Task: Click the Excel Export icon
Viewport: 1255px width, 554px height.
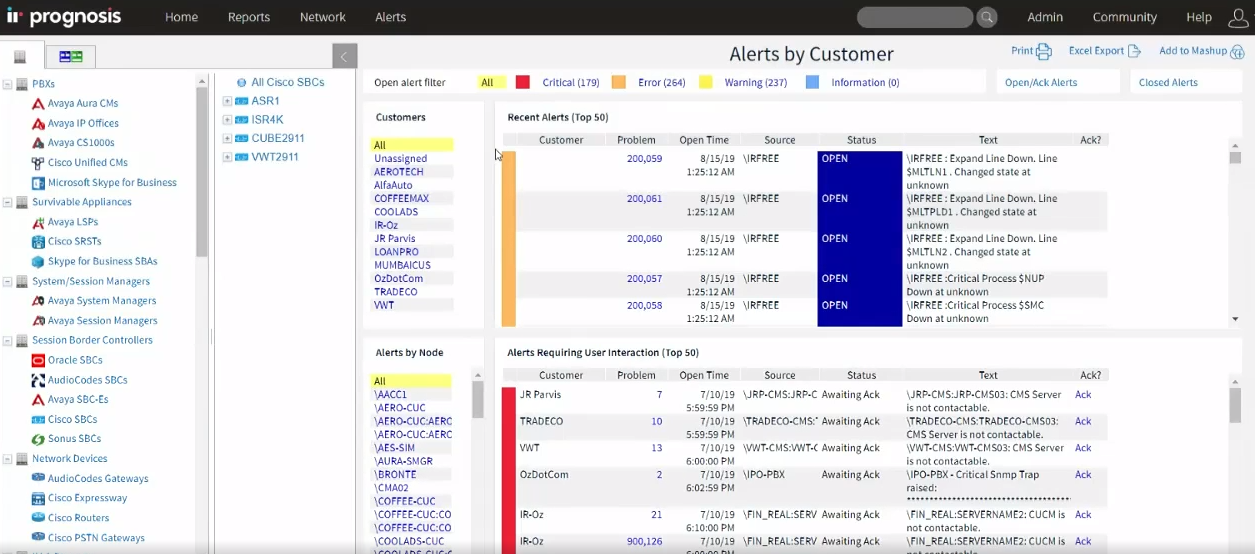Action: coord(1134,51)
